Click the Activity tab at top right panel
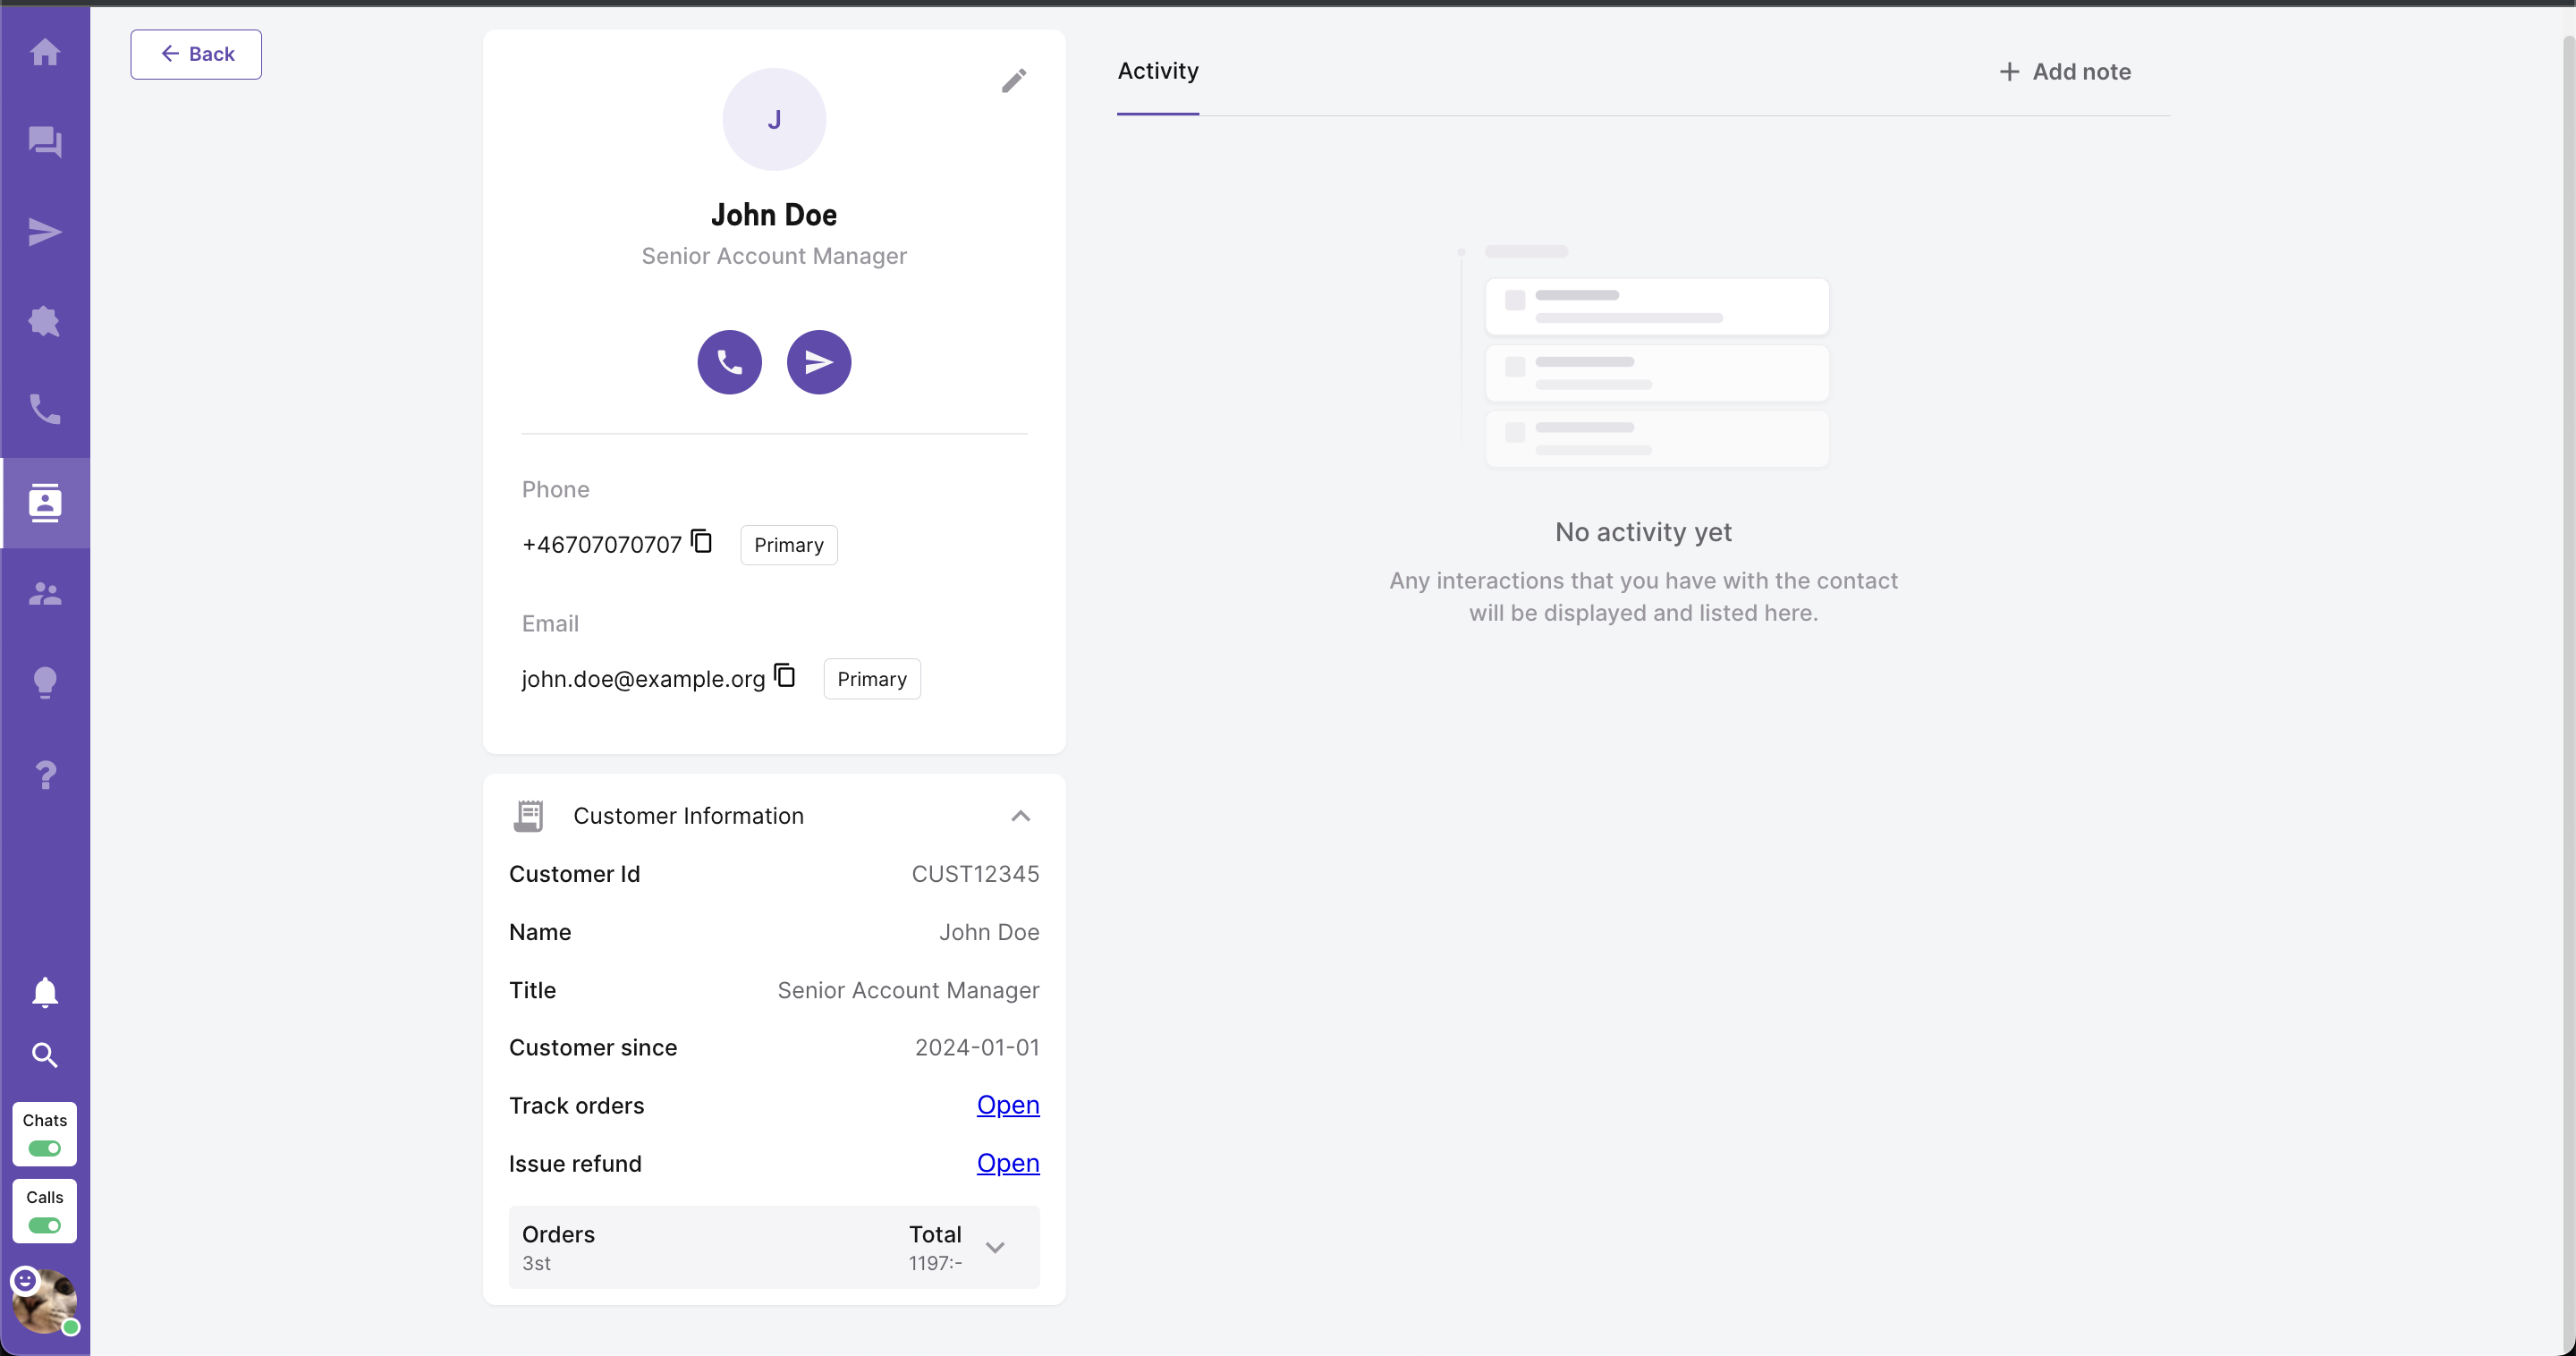 point(1157,70)
